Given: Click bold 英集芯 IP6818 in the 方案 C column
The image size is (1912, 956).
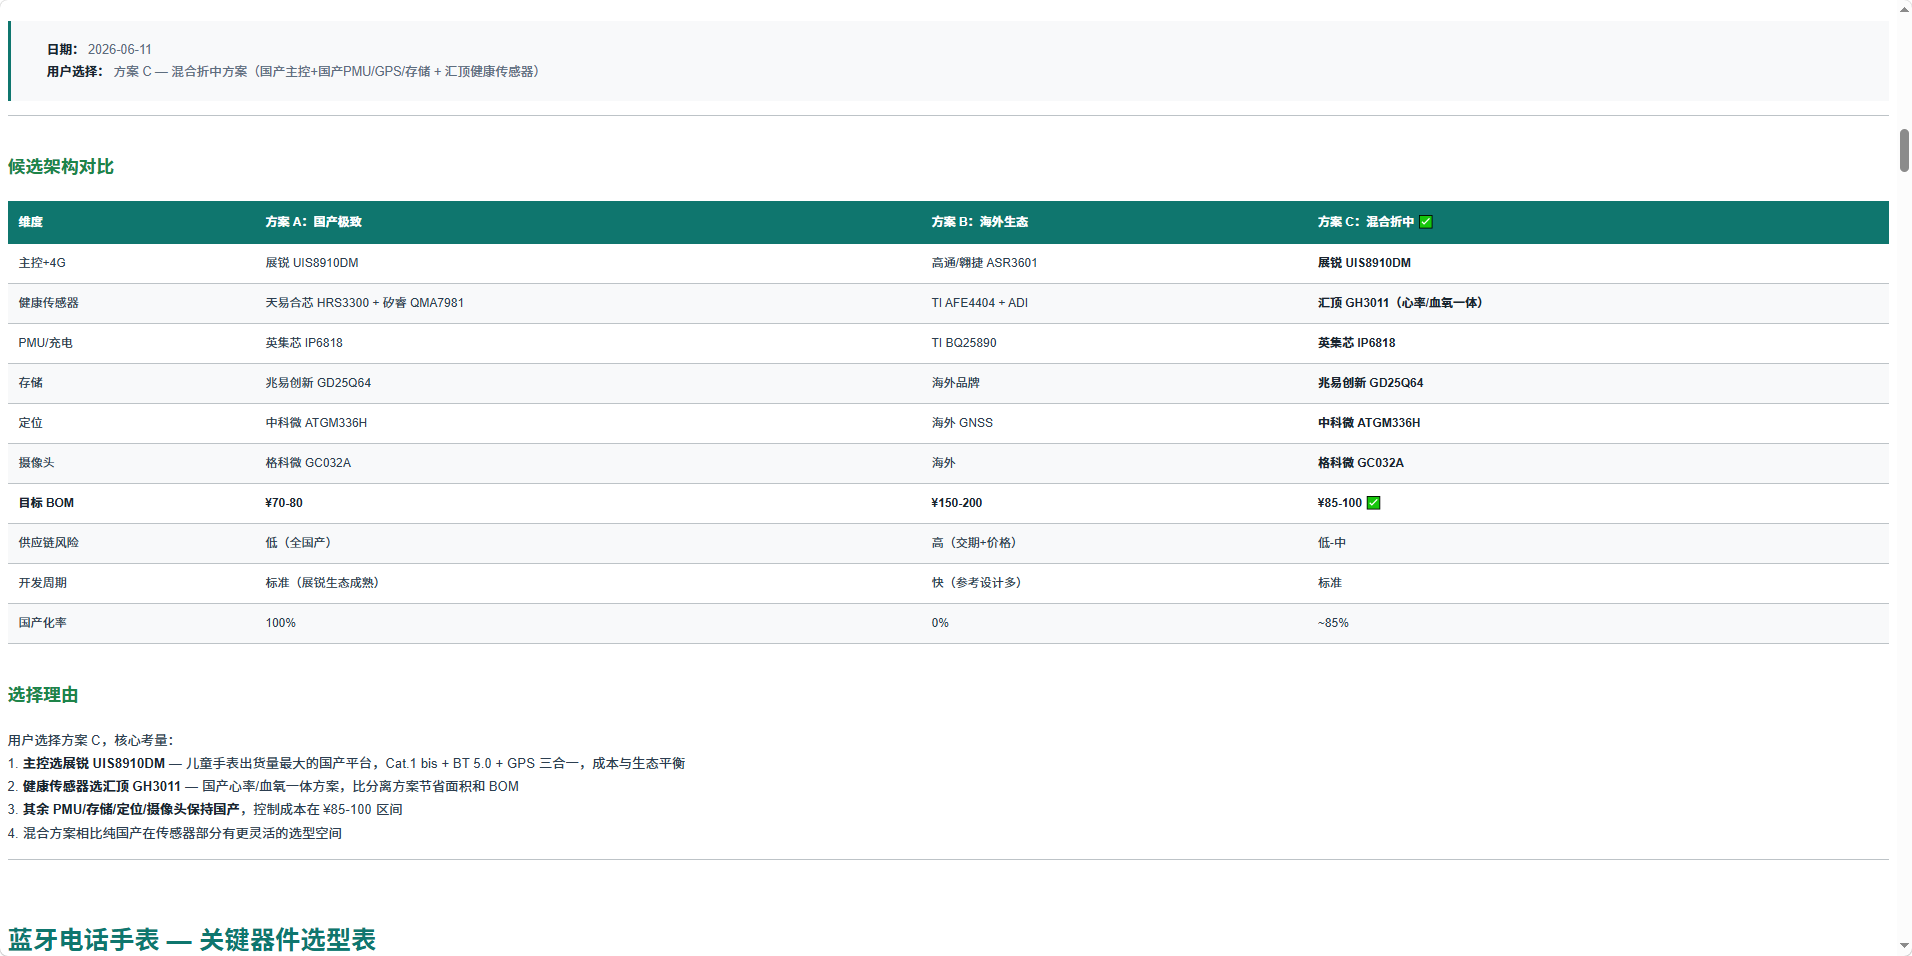Looking at the screenshot, I should tap(1357, 343).
